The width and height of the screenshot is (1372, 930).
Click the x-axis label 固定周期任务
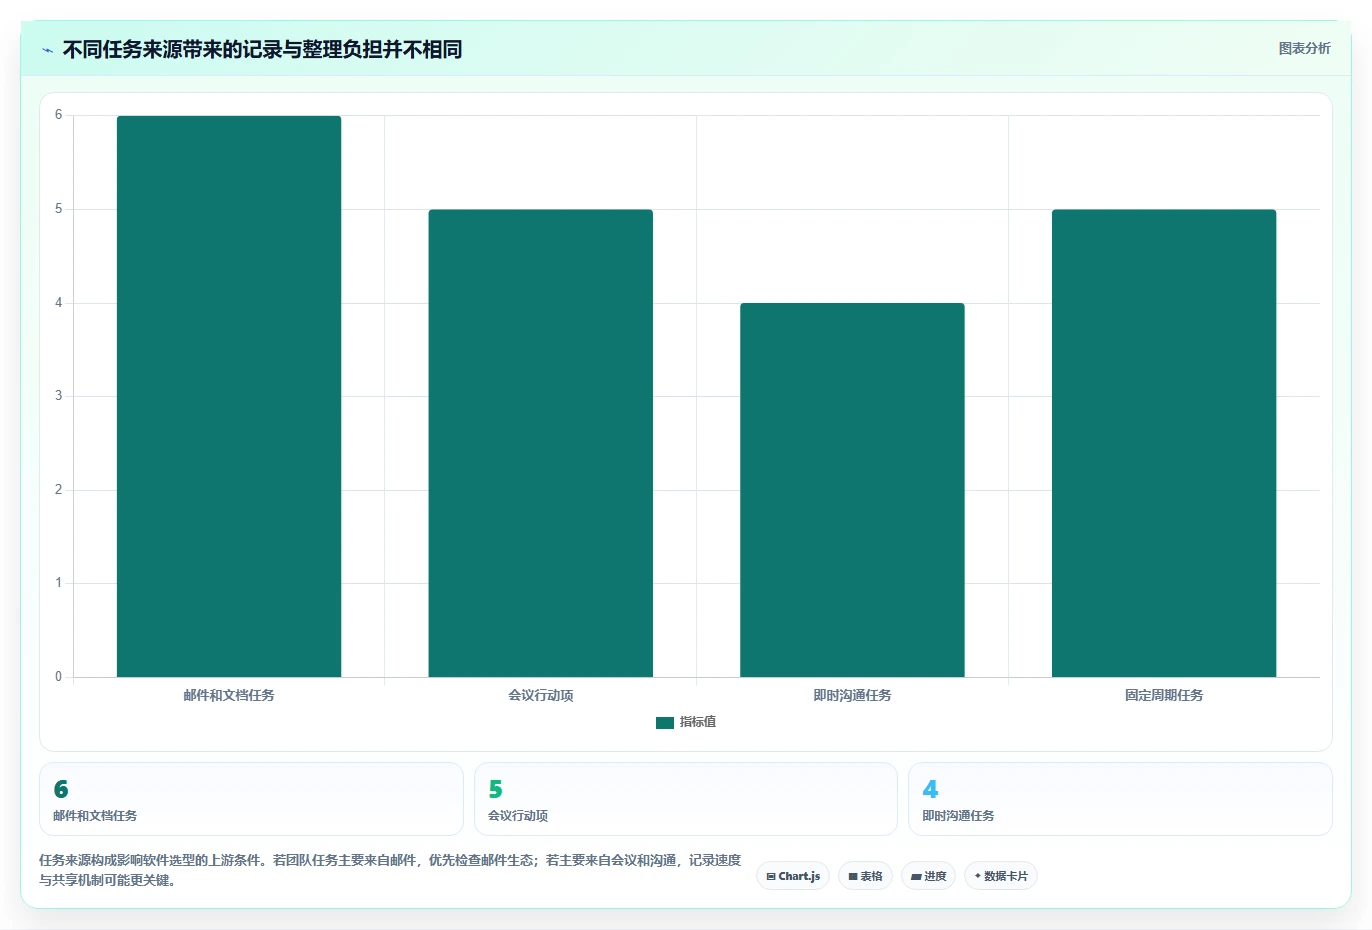click(x=1164, y=695)
